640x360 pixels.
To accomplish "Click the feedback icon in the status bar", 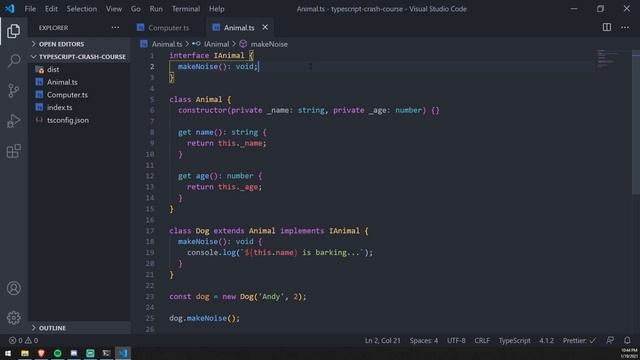I will point(610,340).
